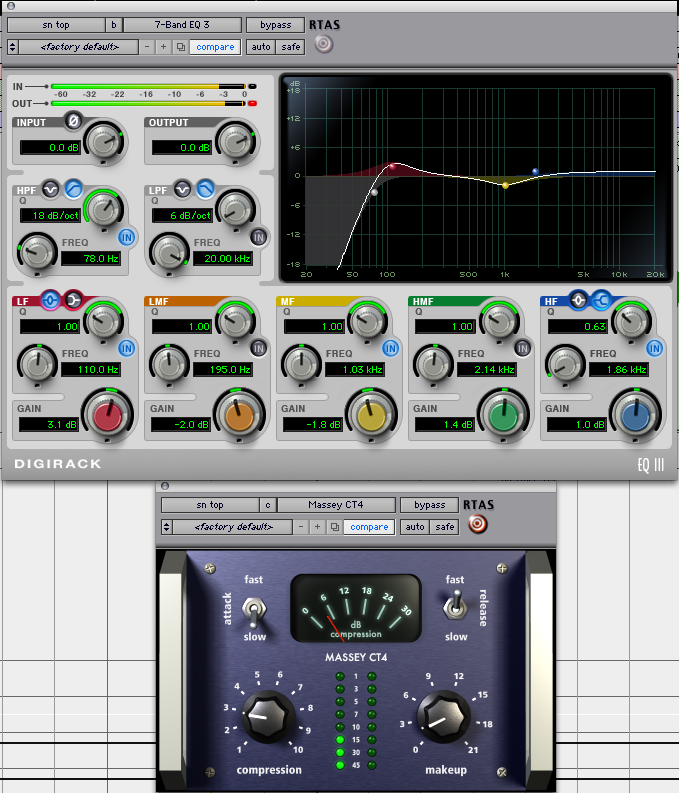Select the LPF notch filter type icon
This screenshot has width=679, height=793.
click(x=182, y=190)
